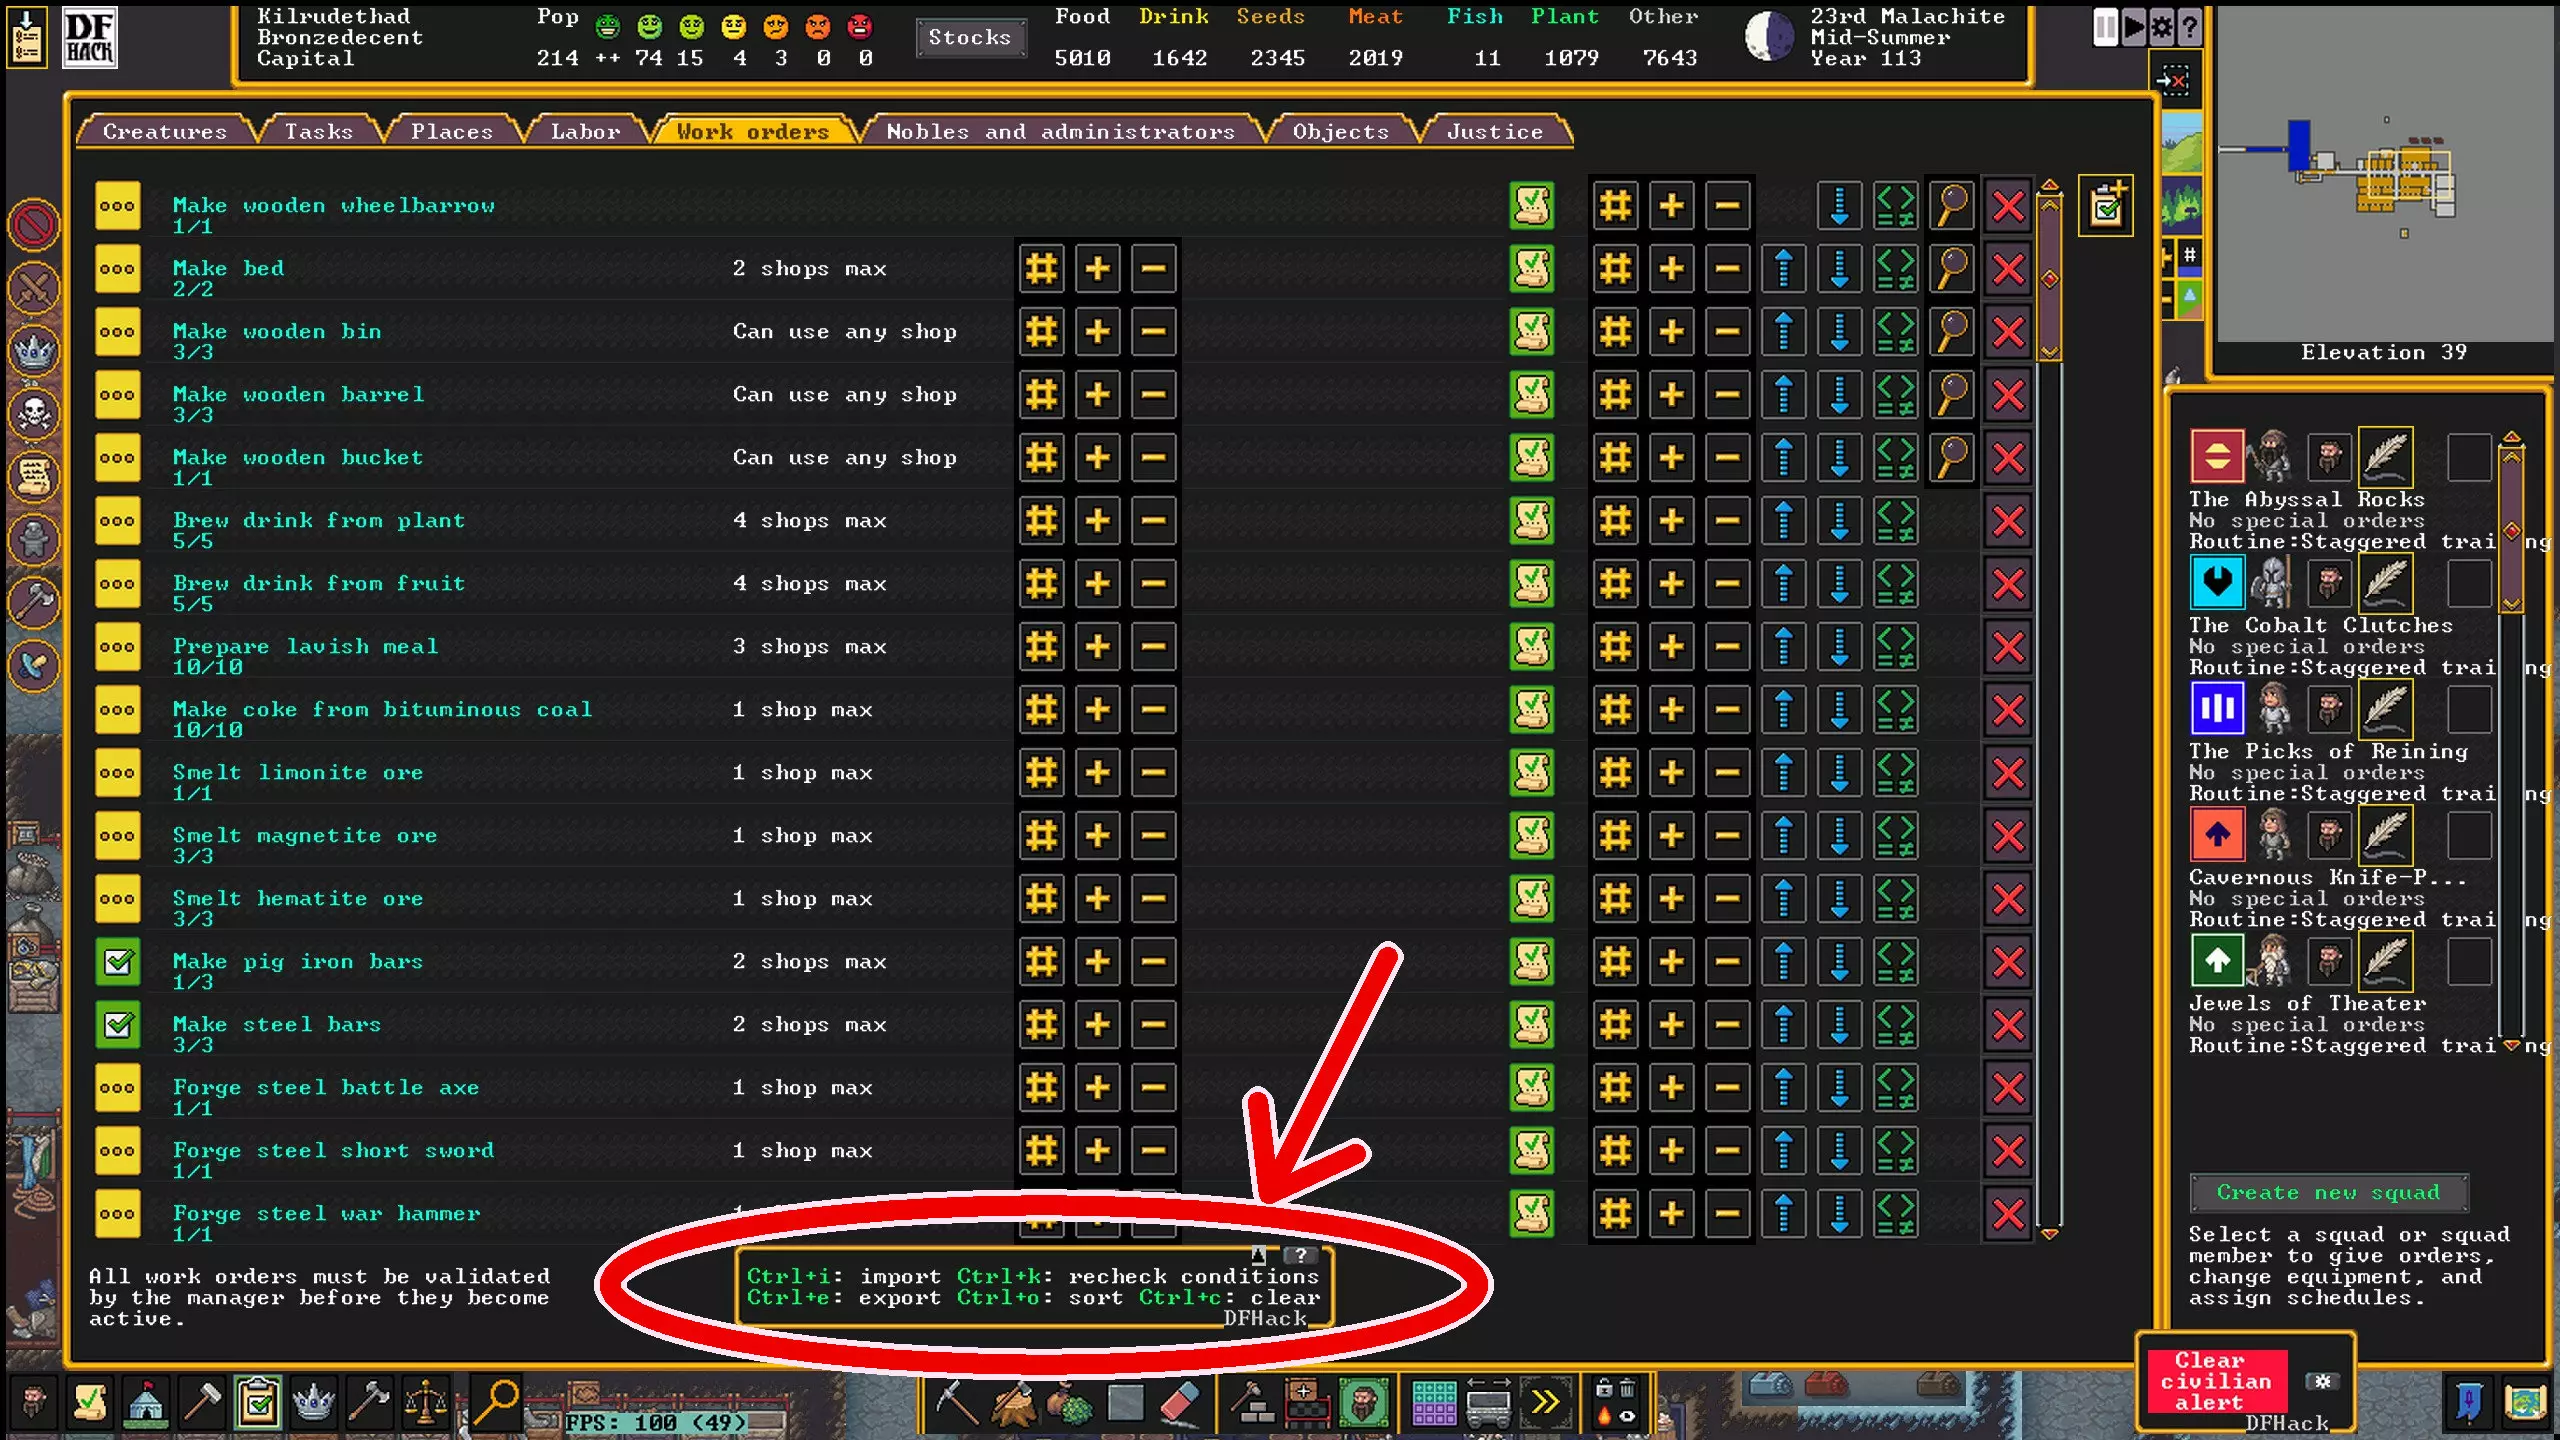Move Make wooden barrel order up
The image size is (2560, 1440).
coord(1783,394)
